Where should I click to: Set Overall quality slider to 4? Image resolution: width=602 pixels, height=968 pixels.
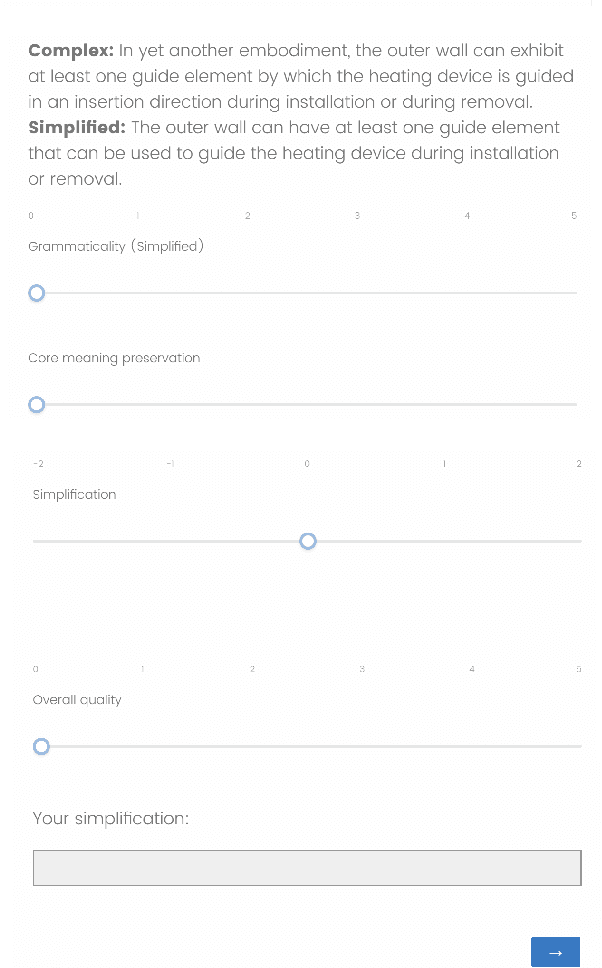point(471,747)
